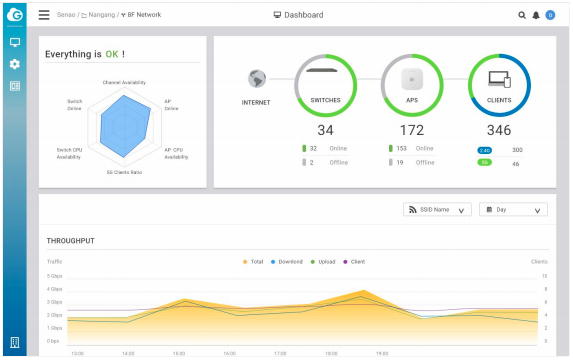Click the BF Network breadcrumb
This screenshot has height=360, width=573.
(141, 15)
